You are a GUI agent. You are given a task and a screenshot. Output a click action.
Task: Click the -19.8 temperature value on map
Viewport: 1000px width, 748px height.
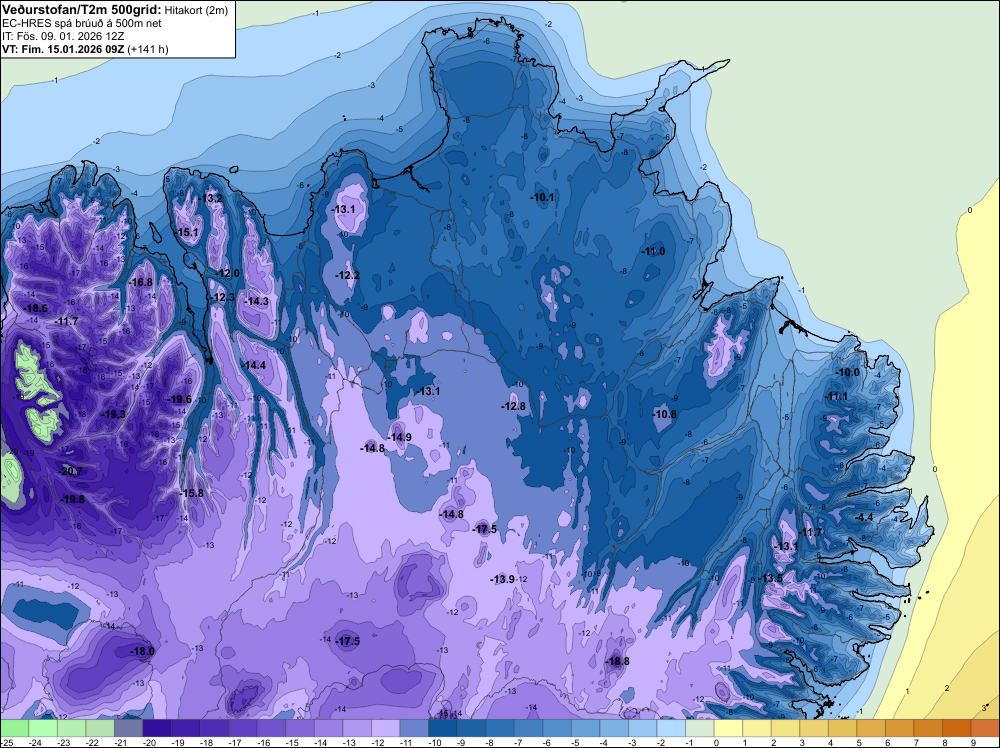click(72, 499)
